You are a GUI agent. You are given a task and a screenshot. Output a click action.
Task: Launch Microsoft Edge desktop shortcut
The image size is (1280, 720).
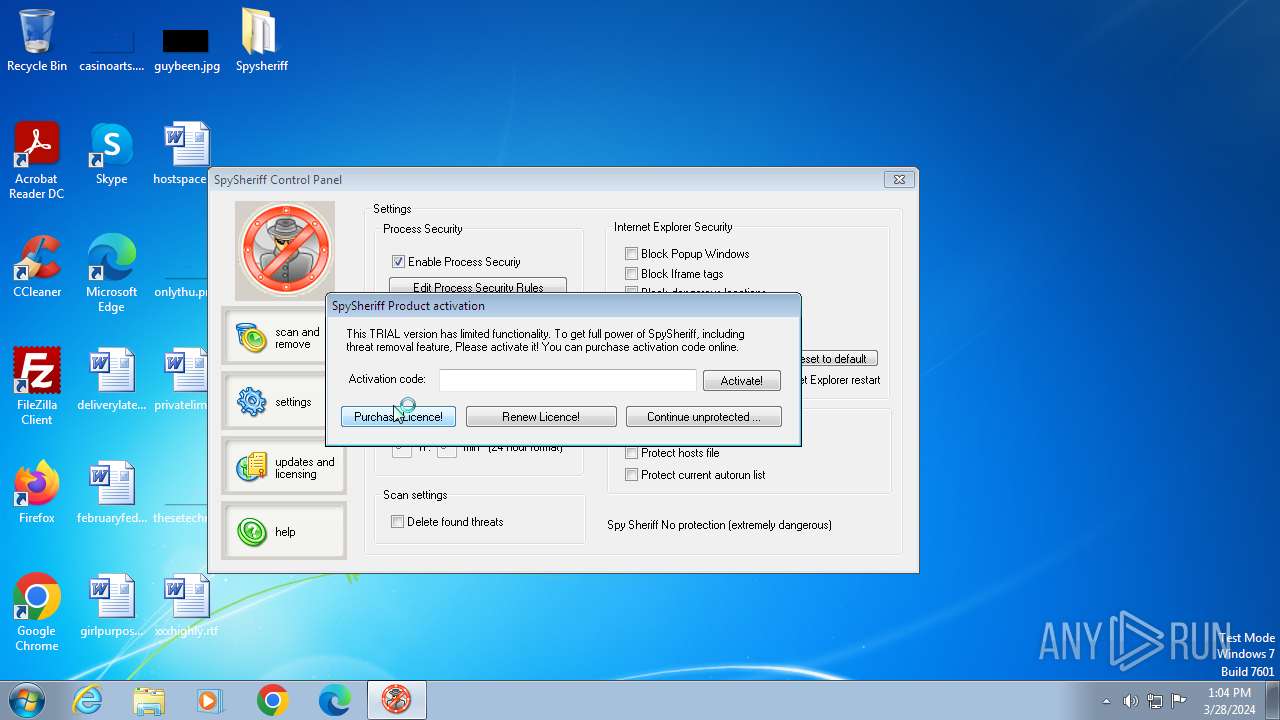click(111, 273)
